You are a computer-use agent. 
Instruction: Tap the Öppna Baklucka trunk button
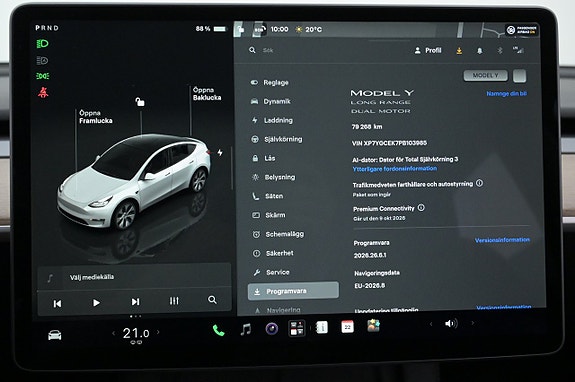(x=207, y=94)
